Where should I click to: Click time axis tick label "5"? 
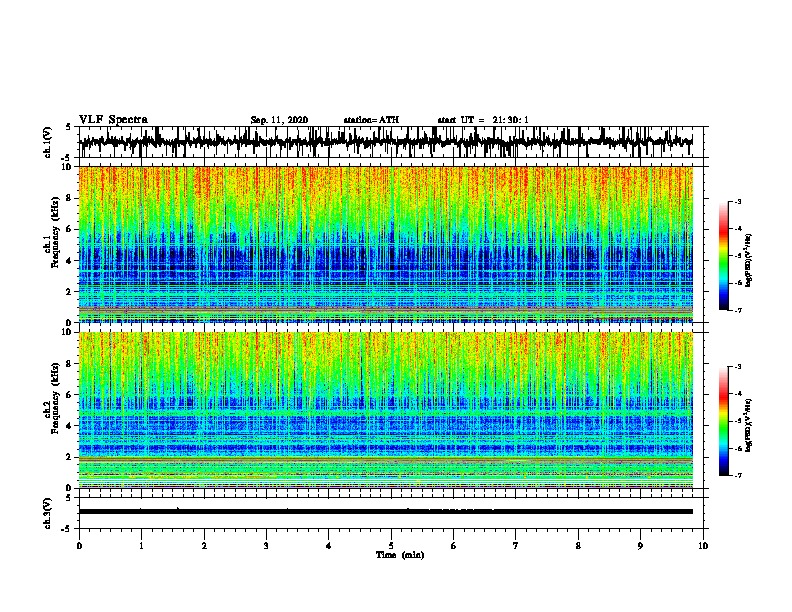click(391, 546)
